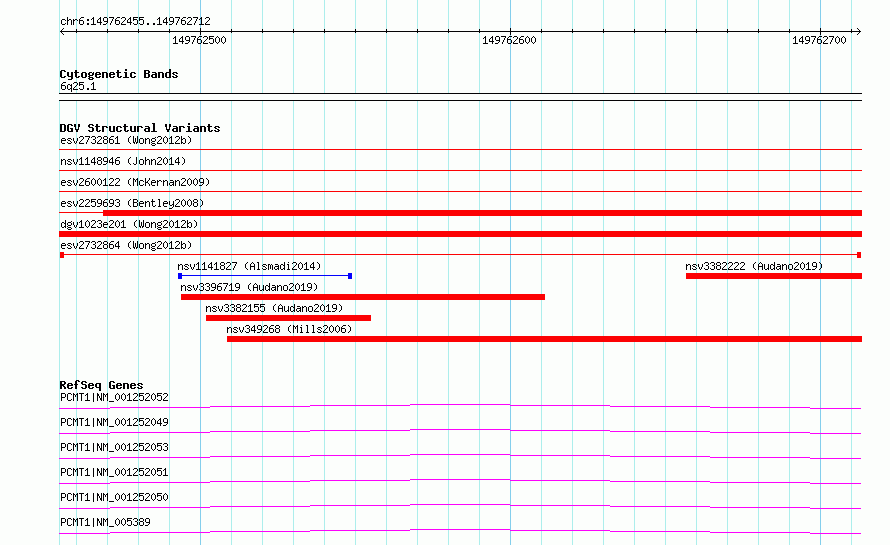Open variant esv2732861 (Wong2012b) label

pos(126,140)
